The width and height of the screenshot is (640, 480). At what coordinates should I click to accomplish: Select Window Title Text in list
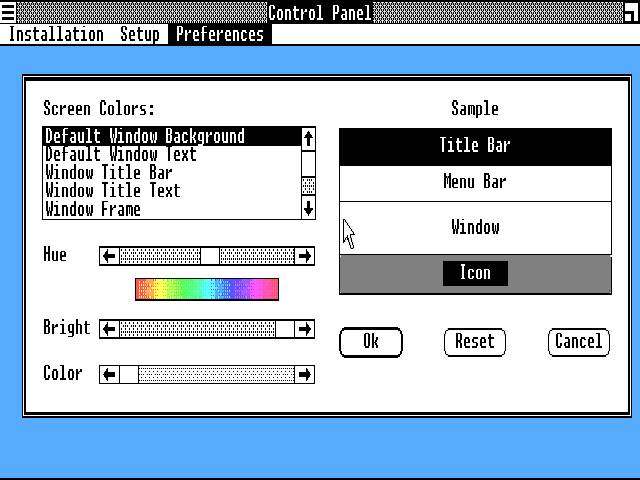pos(172,191)
